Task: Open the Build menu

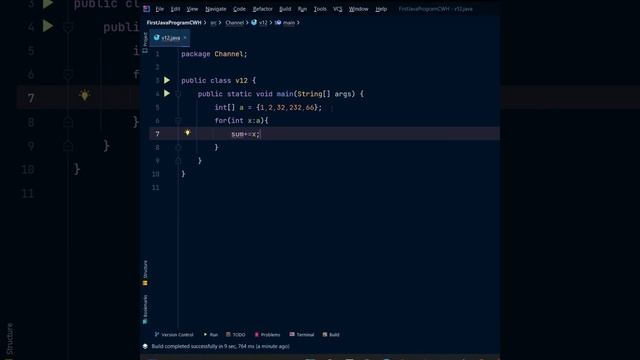Action: point(285,9)
